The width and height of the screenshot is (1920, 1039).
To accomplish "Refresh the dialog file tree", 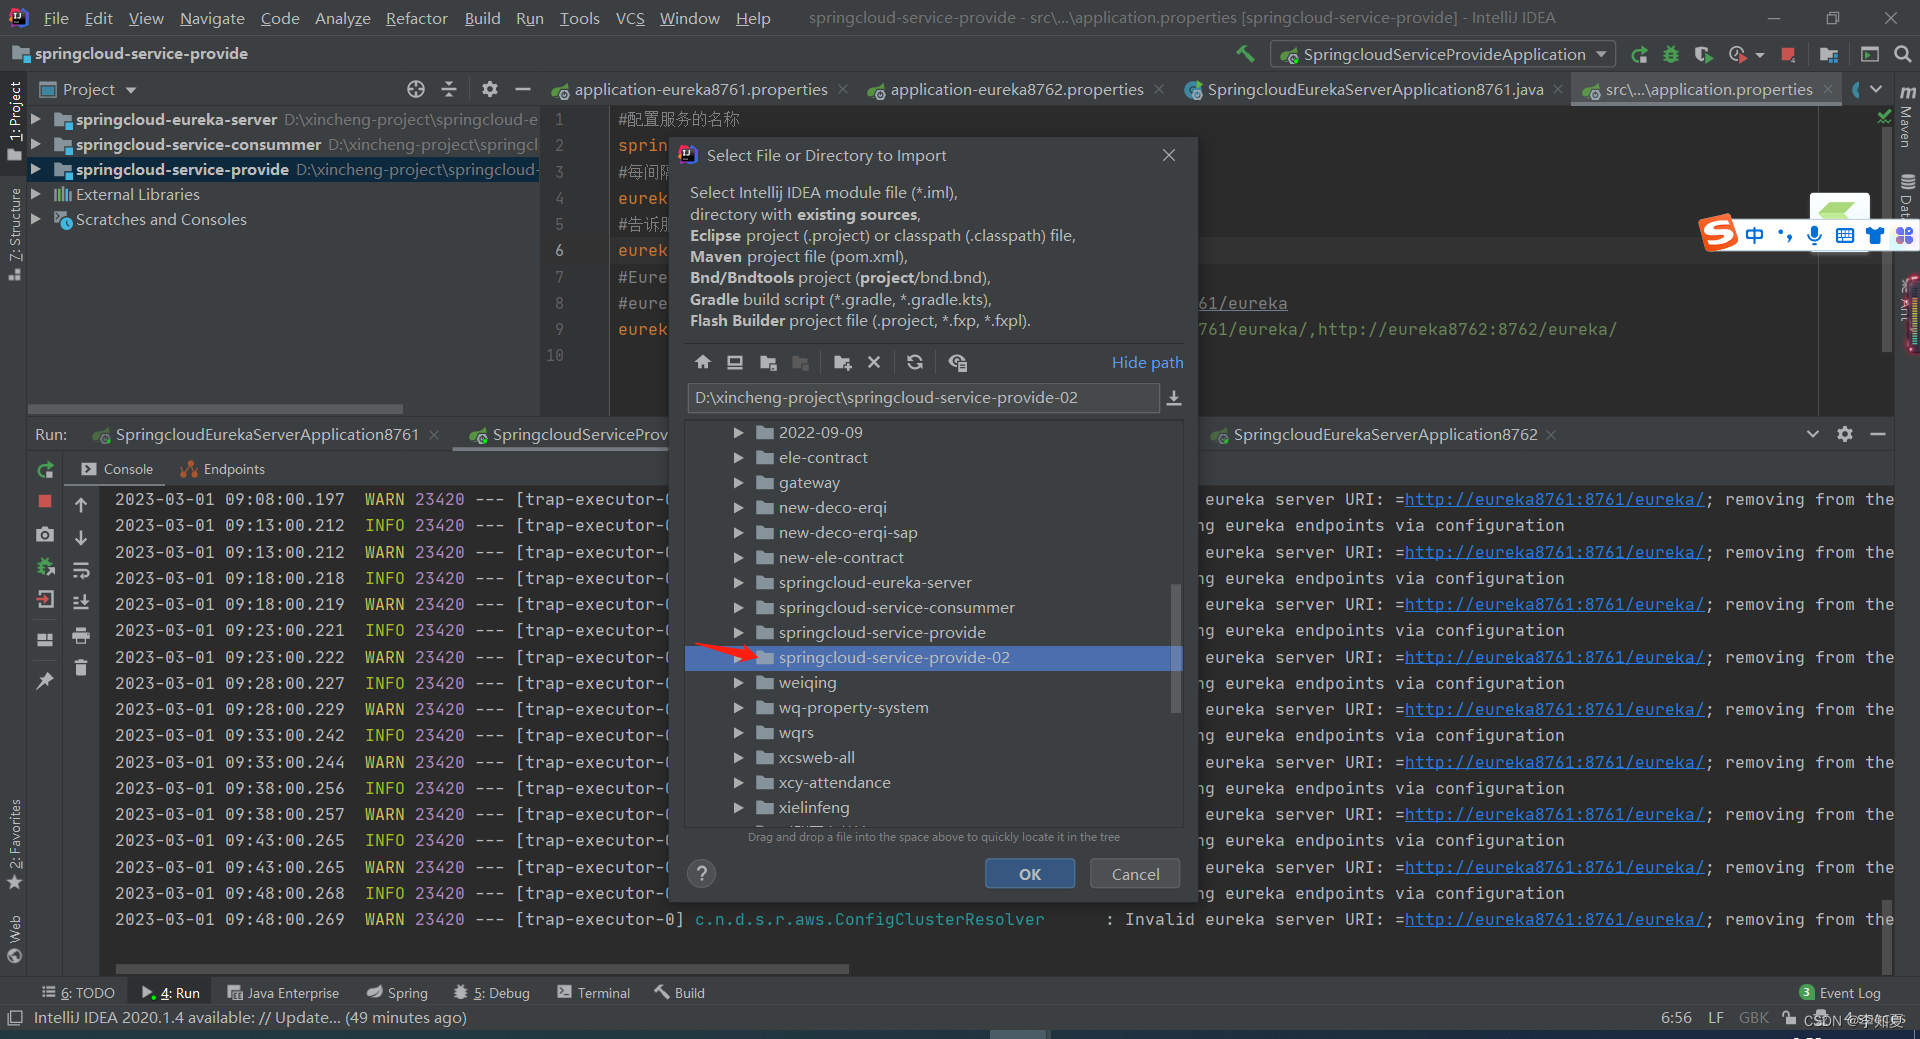I will coord(915,362).
